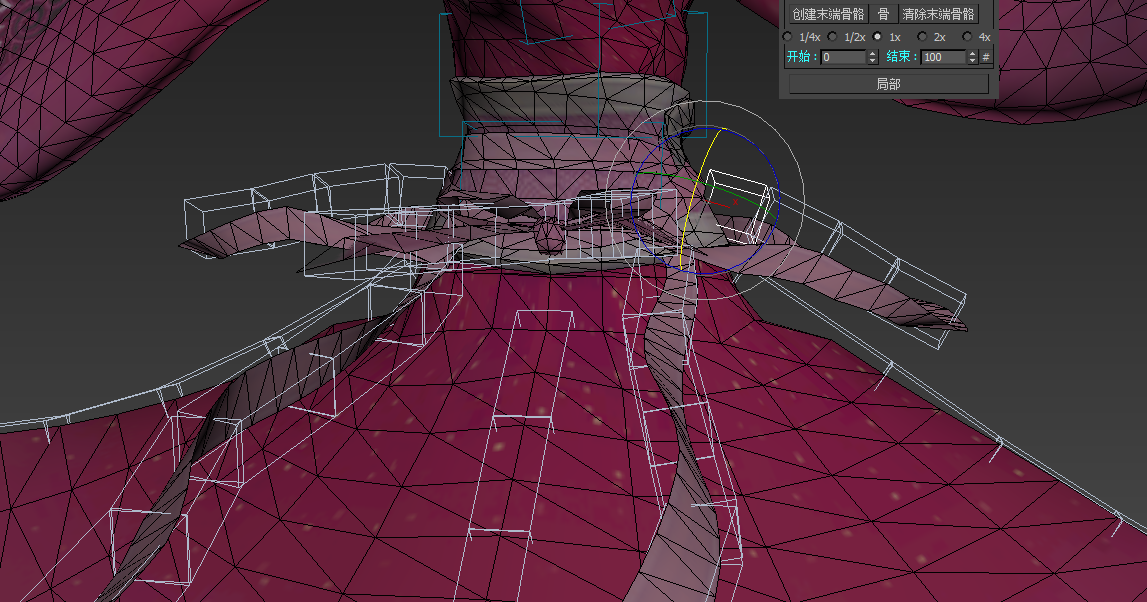
Task: Click the 局部 button
Action: (888, 85)
